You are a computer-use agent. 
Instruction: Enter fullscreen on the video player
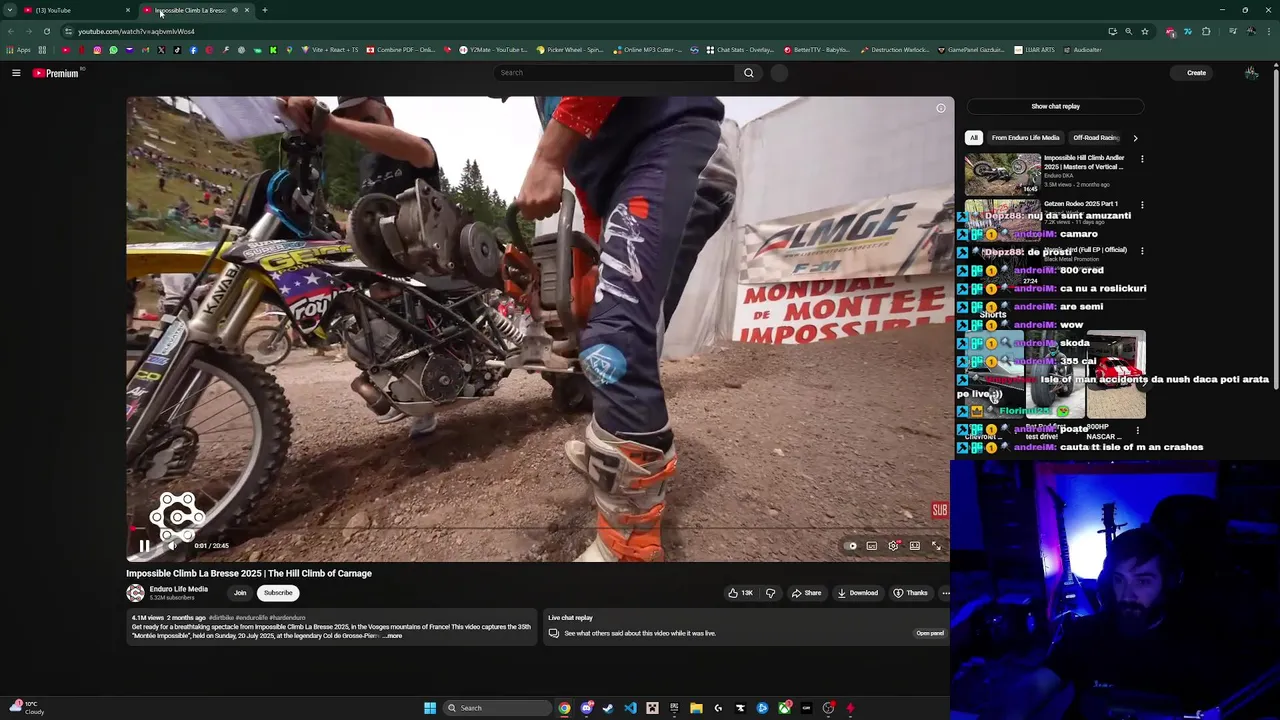(936, 546)
